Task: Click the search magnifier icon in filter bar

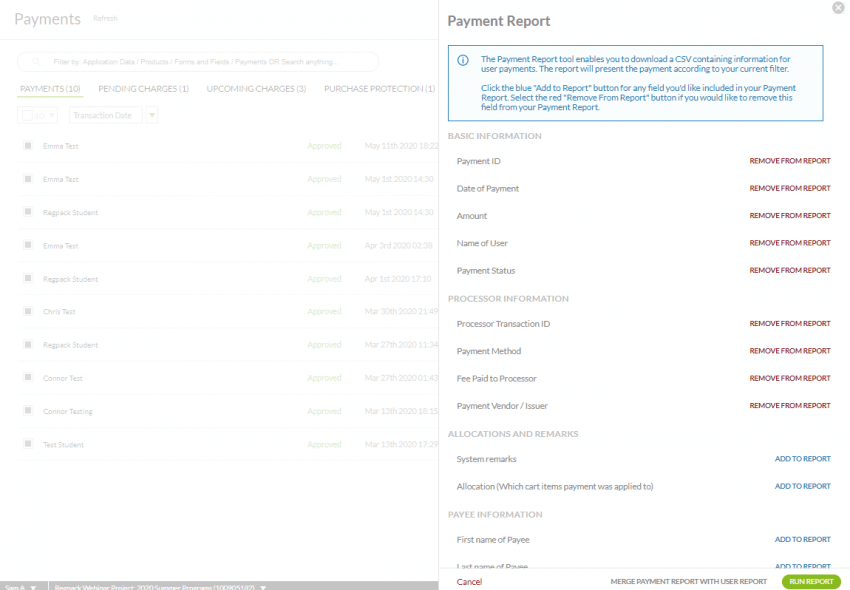Action: (37, 62)
